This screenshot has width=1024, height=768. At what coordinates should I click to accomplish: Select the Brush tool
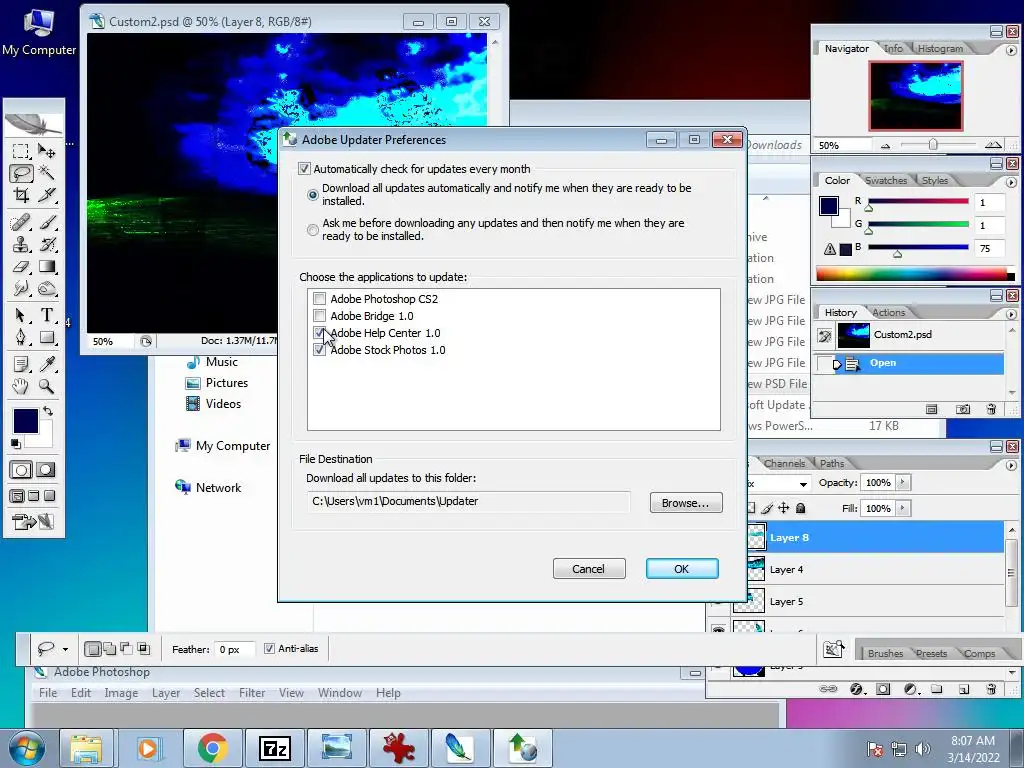(x=46, y=223)
